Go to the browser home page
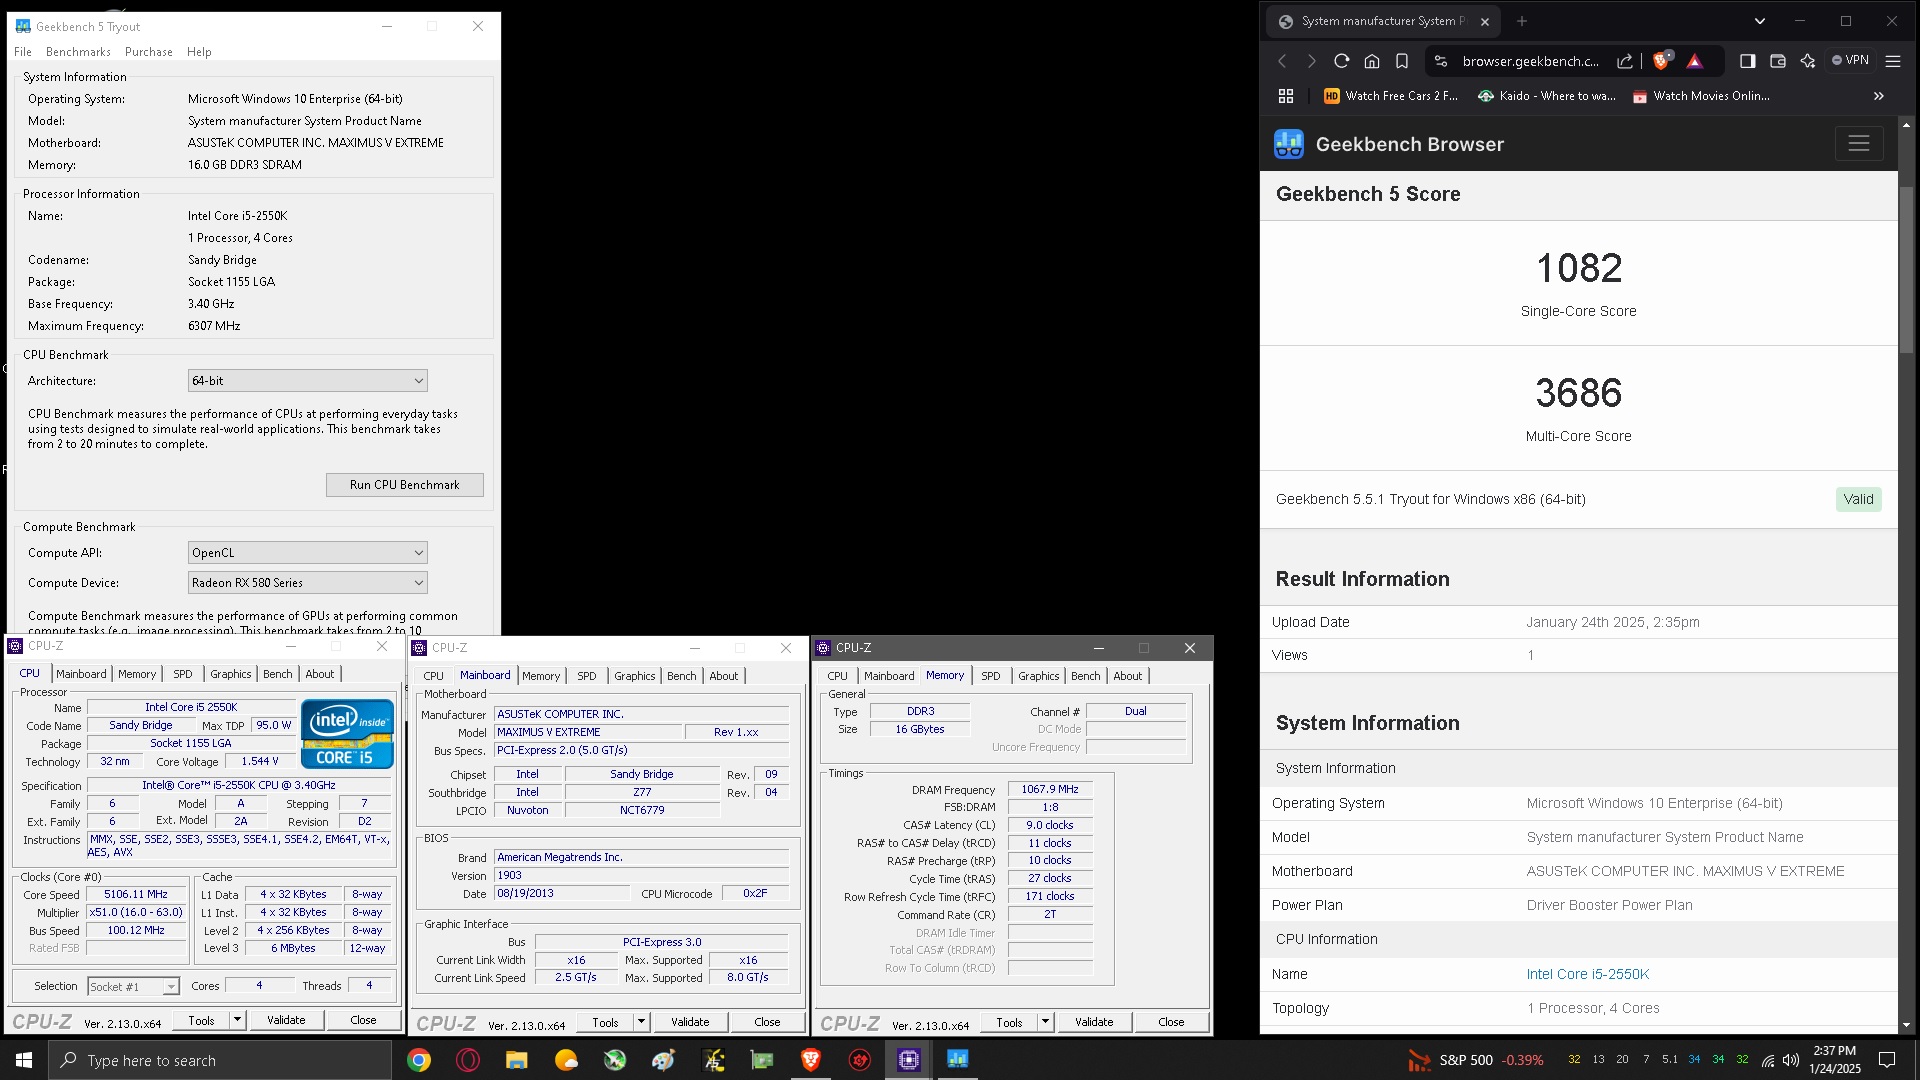The width and height of the screenshot is (1920, 1080). coord(1372,61)
